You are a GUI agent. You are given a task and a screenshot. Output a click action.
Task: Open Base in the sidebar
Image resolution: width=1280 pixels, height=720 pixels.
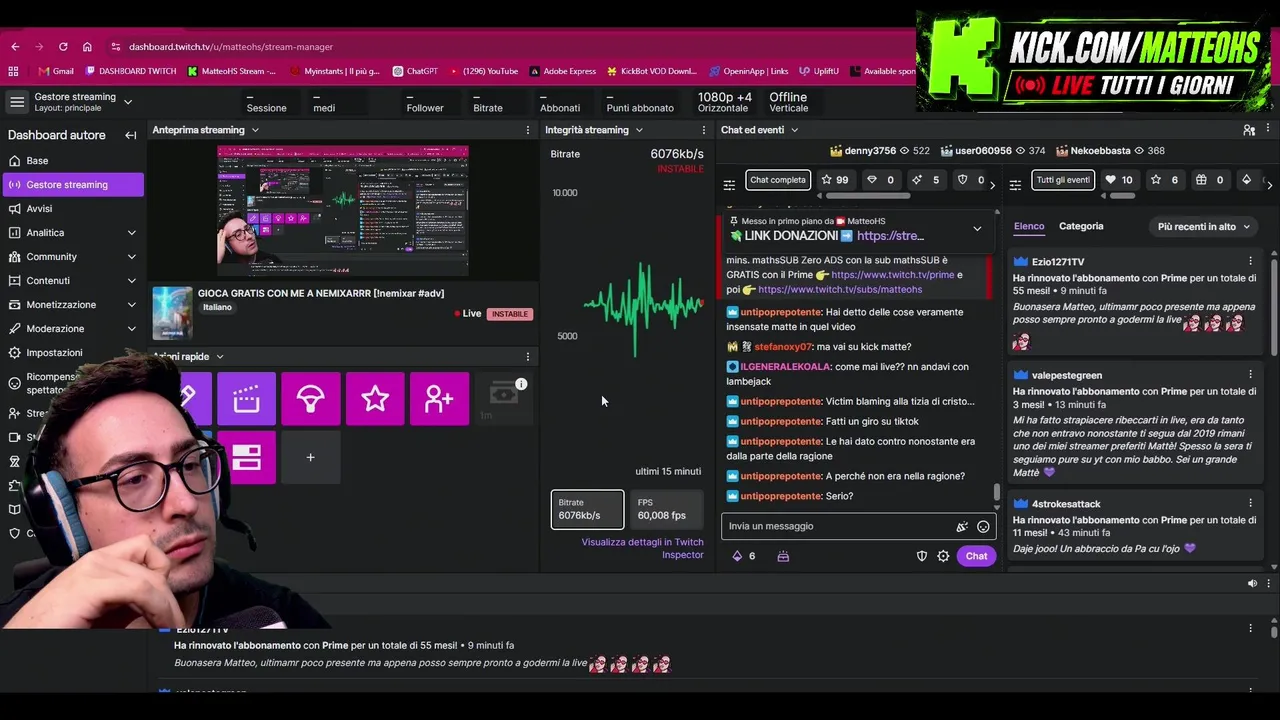[72, 161]
